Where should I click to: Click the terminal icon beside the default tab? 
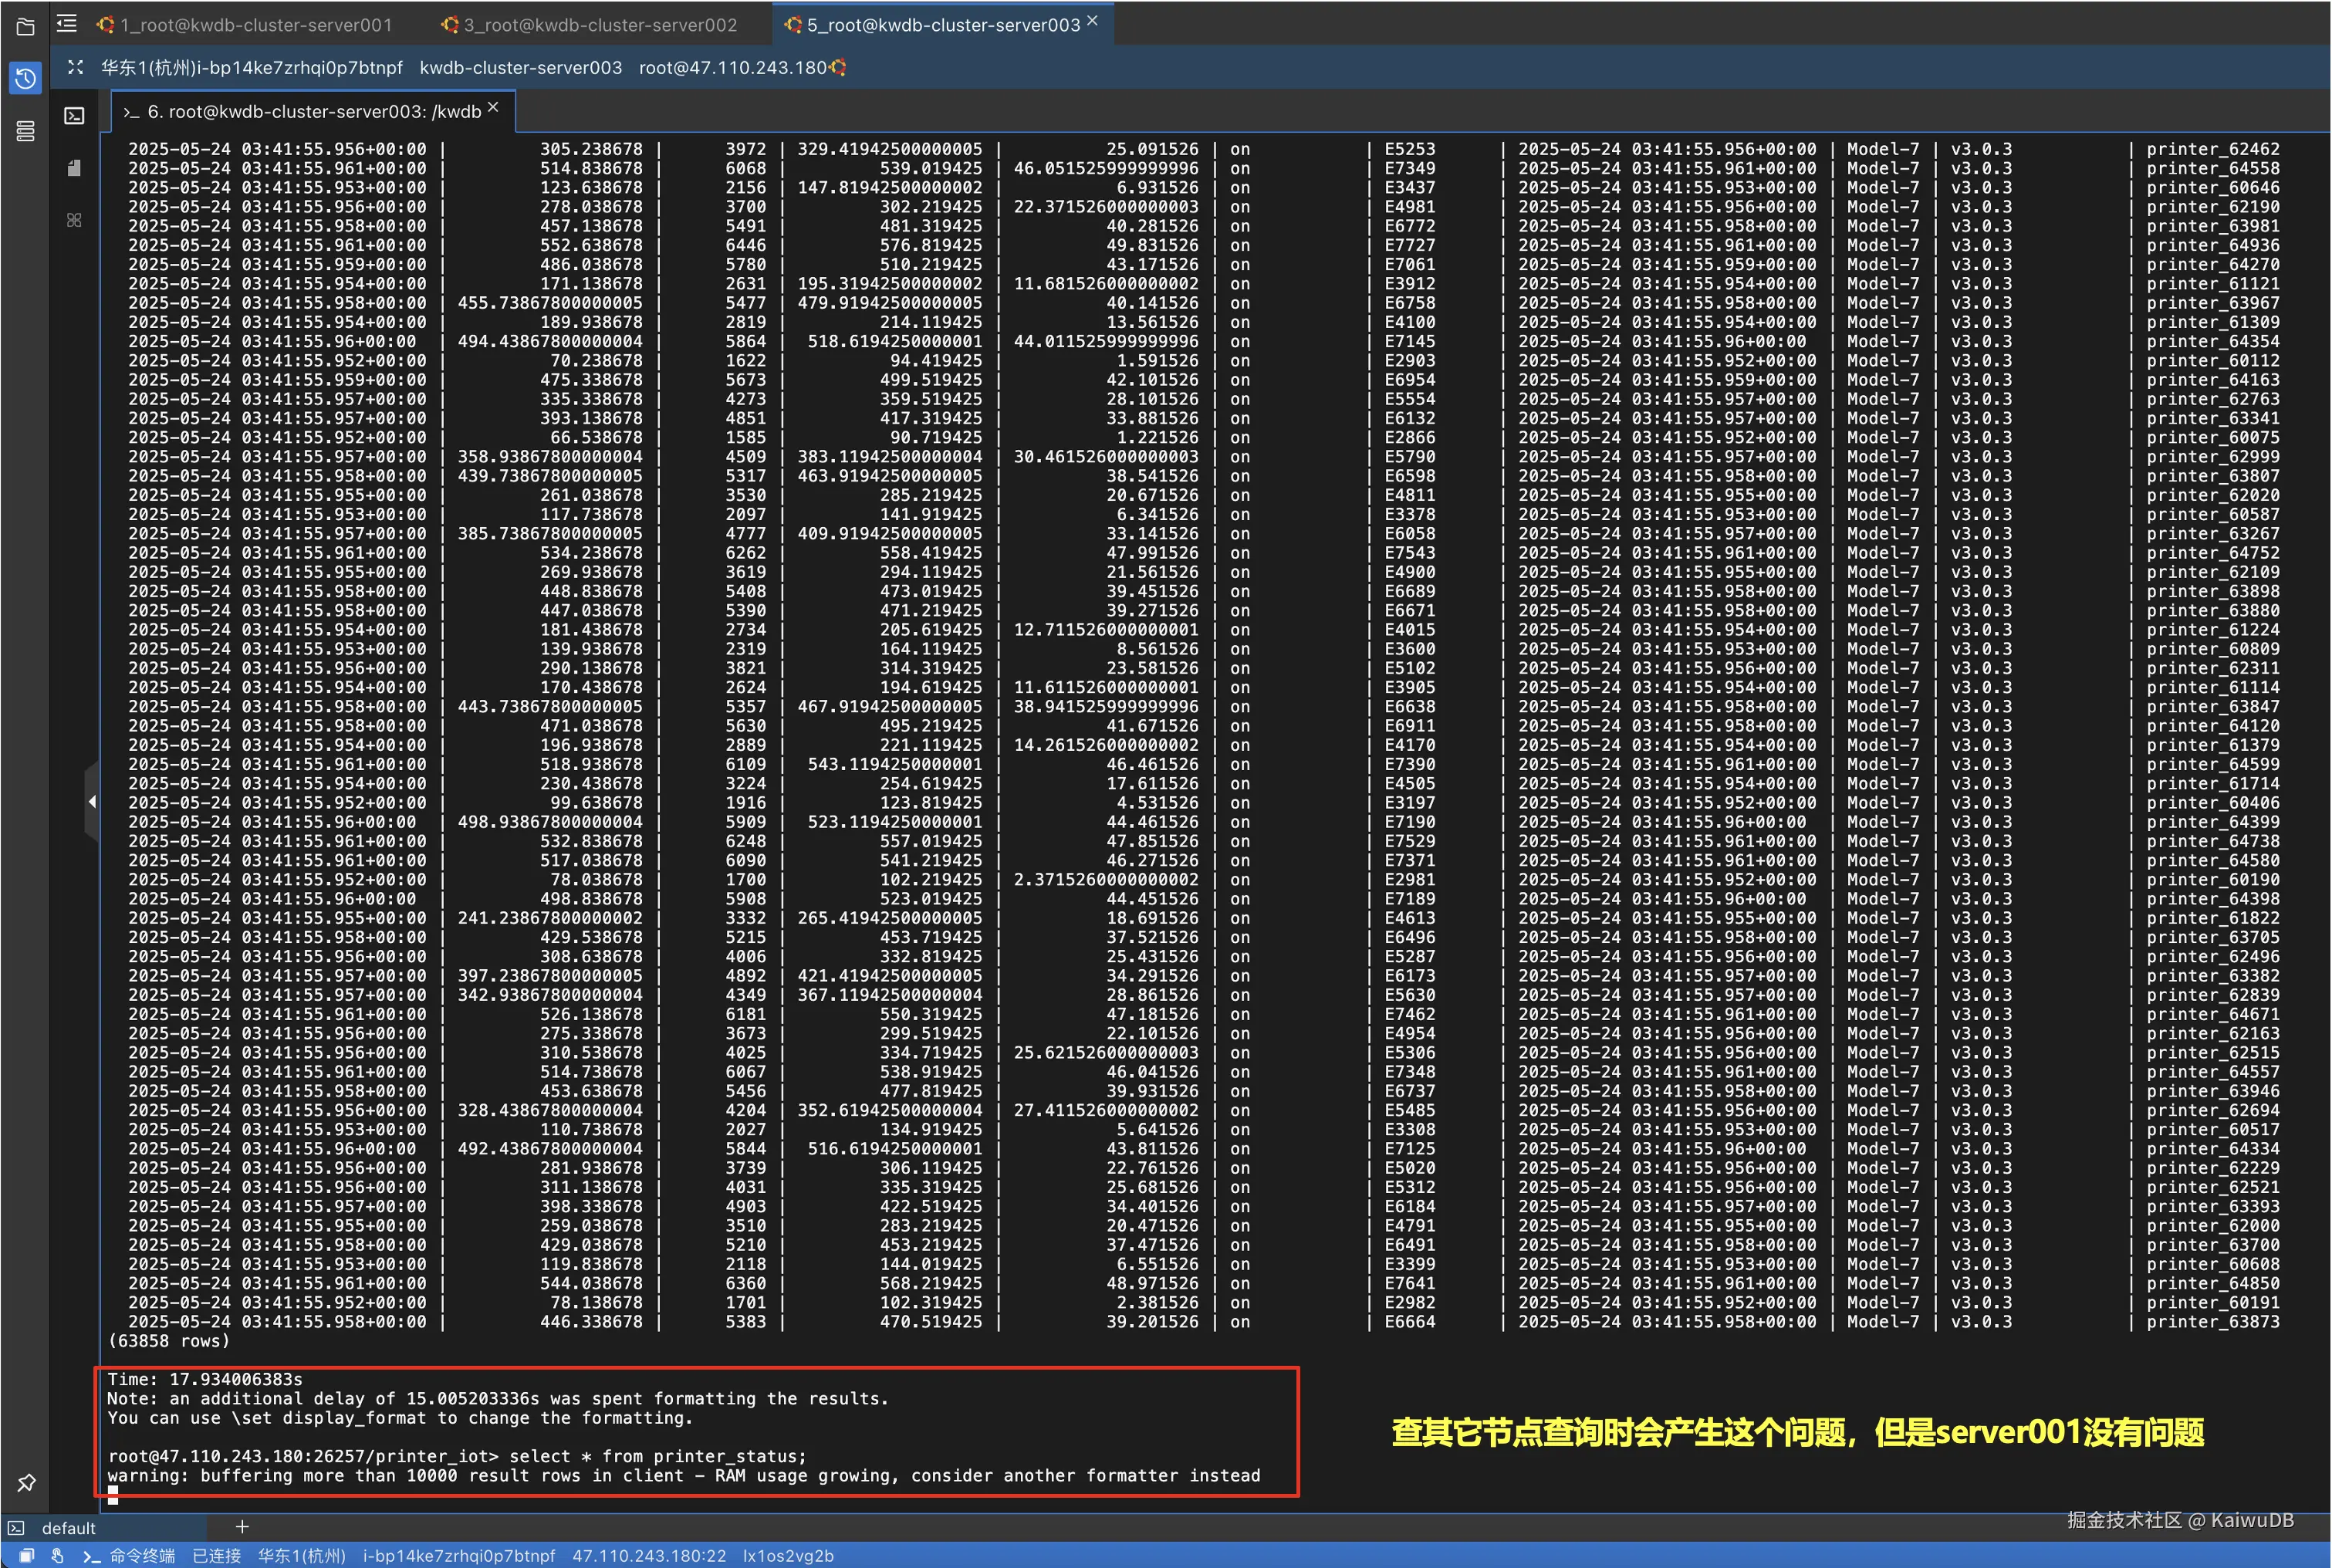(x=16, y=1527)
